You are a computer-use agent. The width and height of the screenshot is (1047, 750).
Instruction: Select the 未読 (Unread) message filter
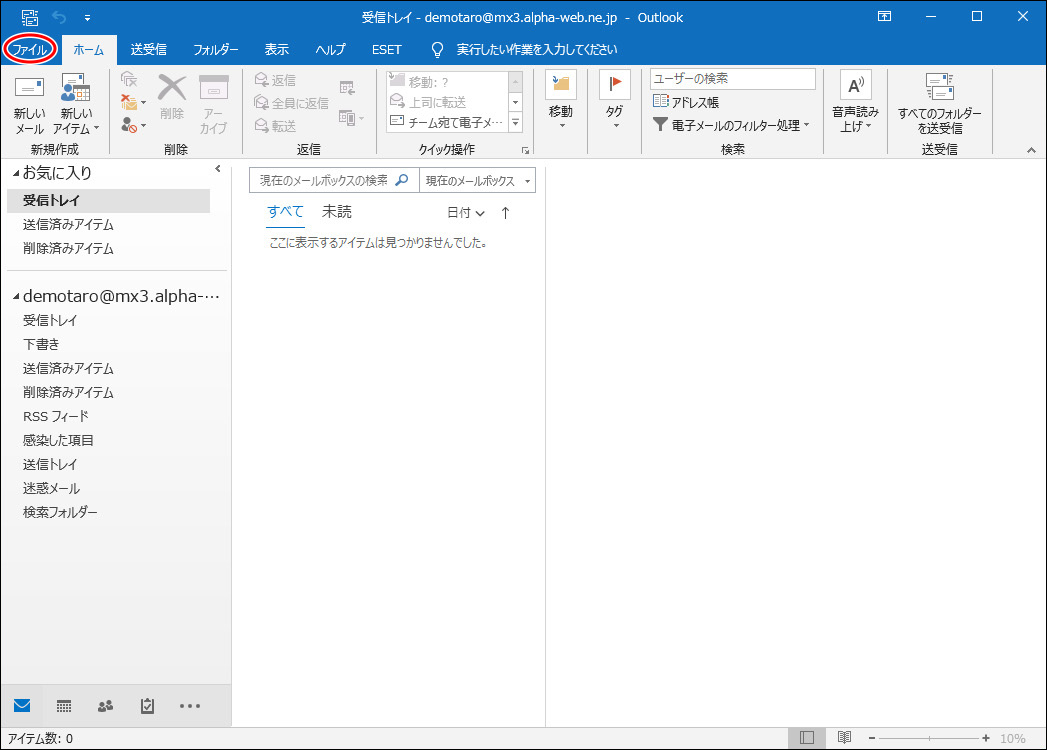point(337,212)
